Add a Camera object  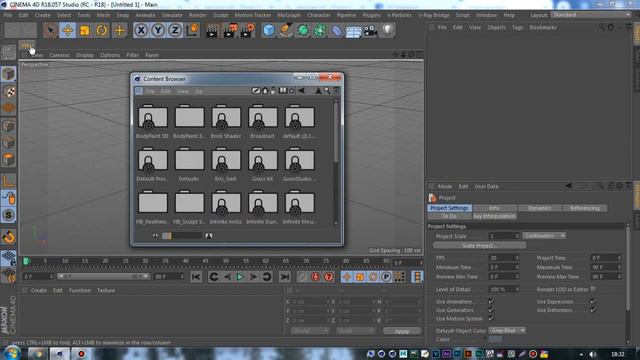point(370,30)
